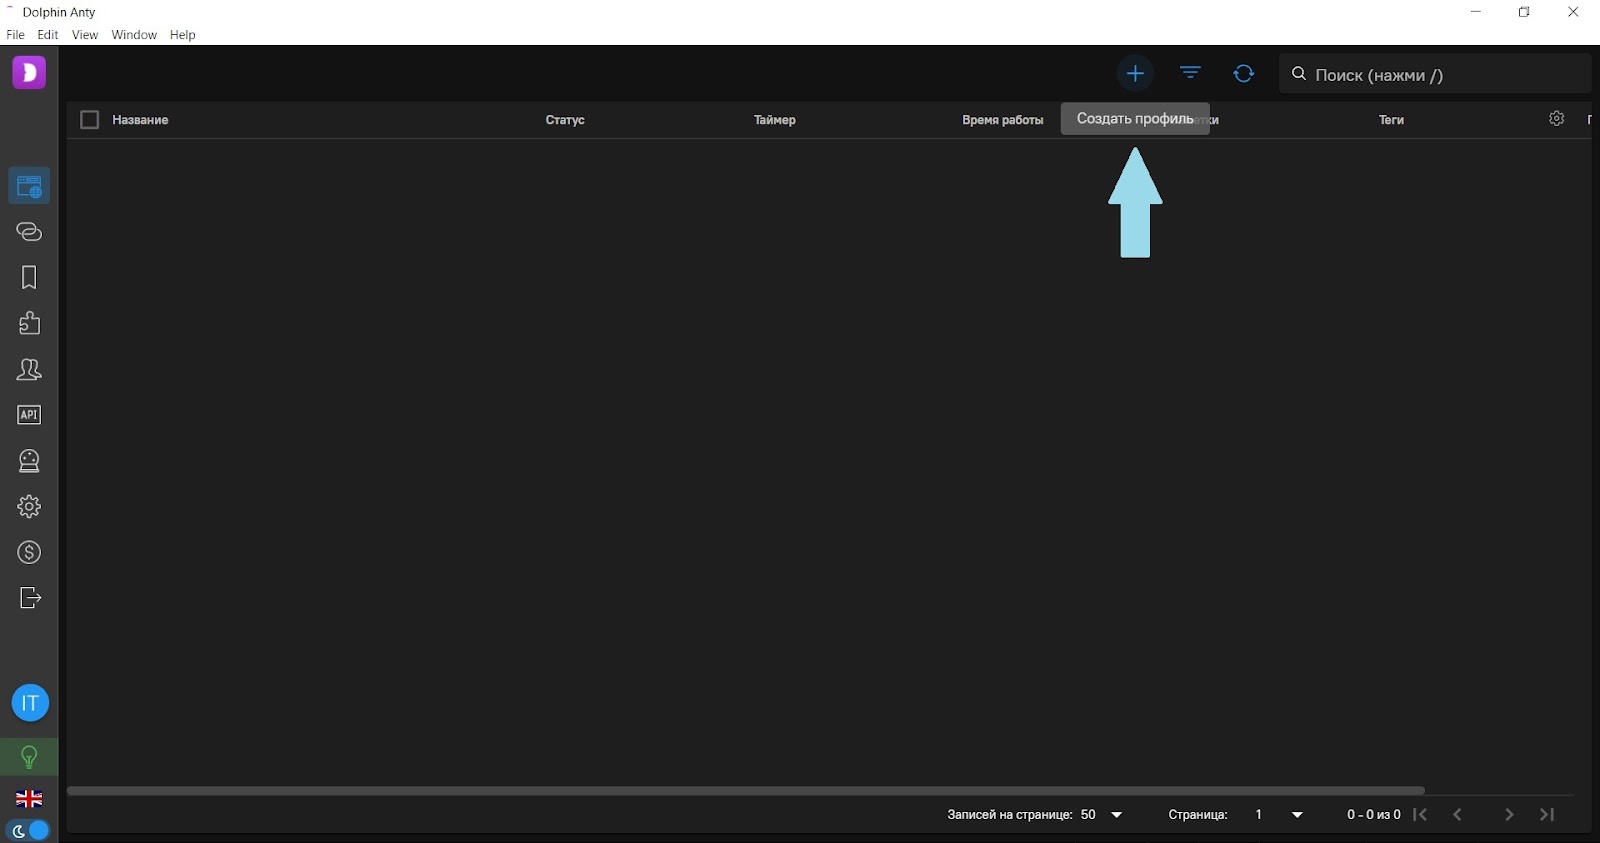Toggle the dark mode moon switch

click(28, 831)
